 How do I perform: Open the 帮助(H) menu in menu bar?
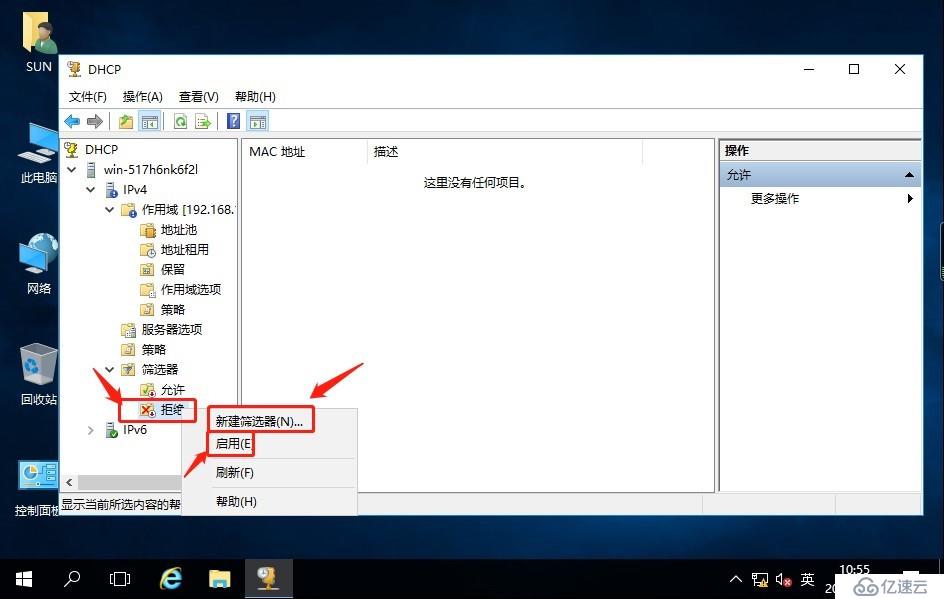[x=255, y=96]
